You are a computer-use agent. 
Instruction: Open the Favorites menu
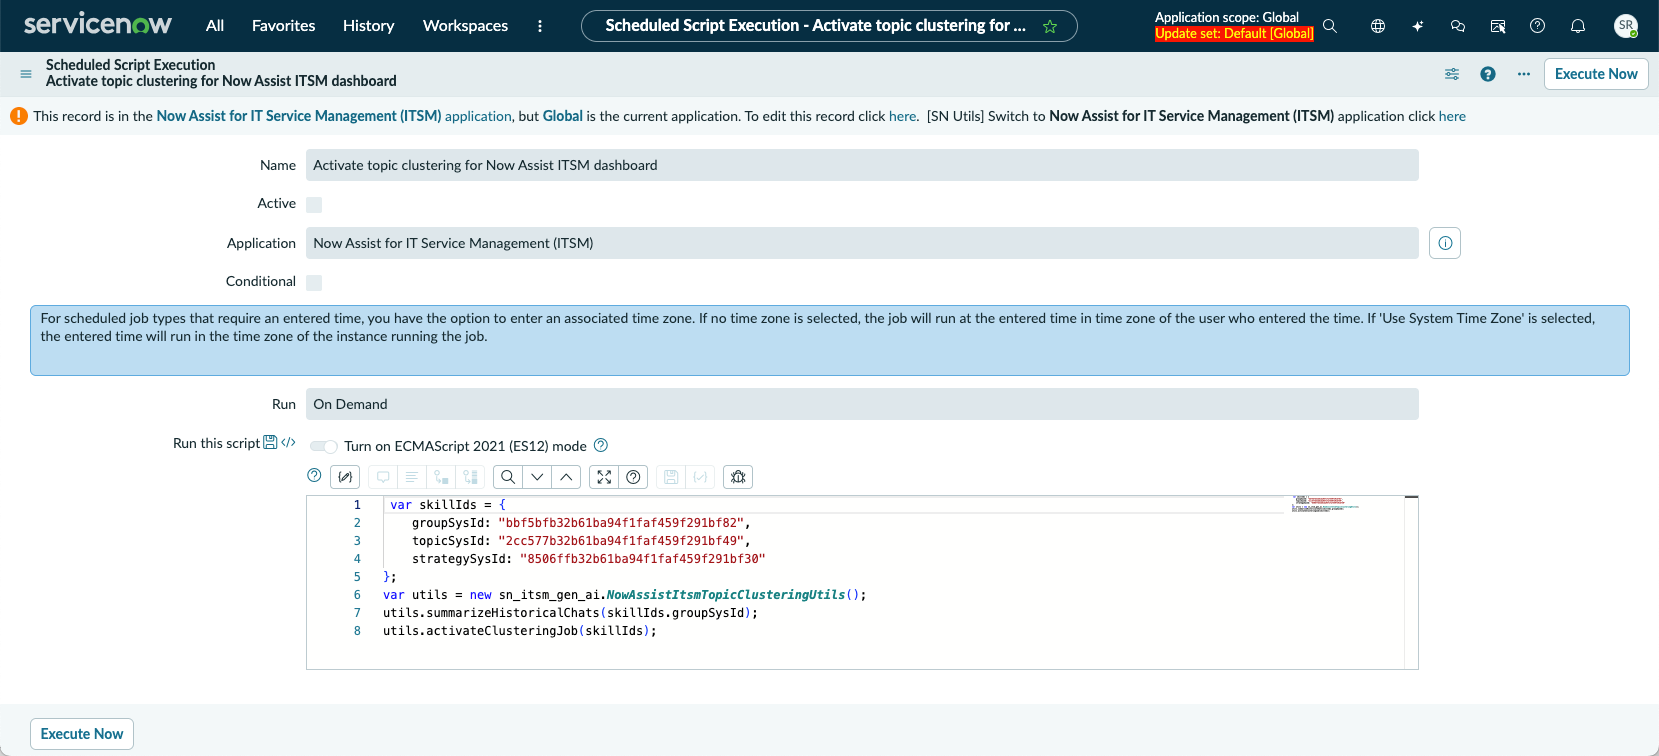click(283, 26)
